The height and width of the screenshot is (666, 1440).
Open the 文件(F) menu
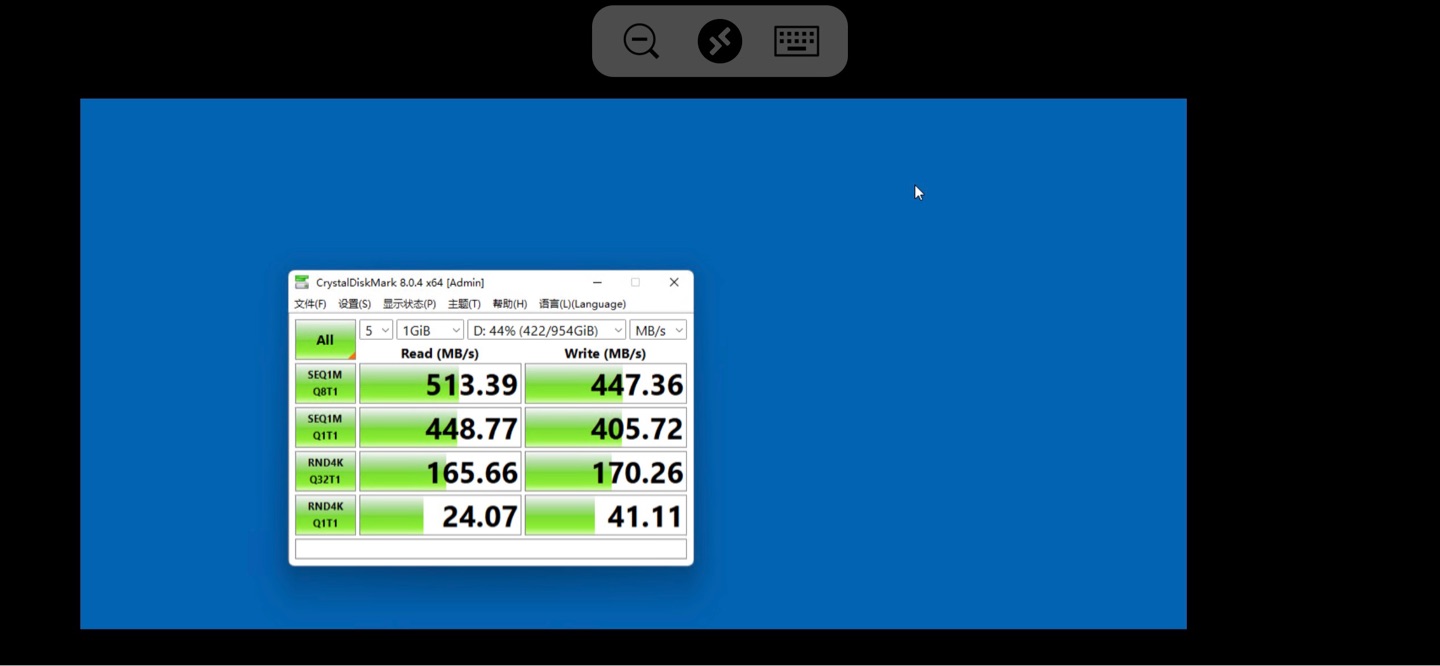pyautogui.click(x=310, y=304)
